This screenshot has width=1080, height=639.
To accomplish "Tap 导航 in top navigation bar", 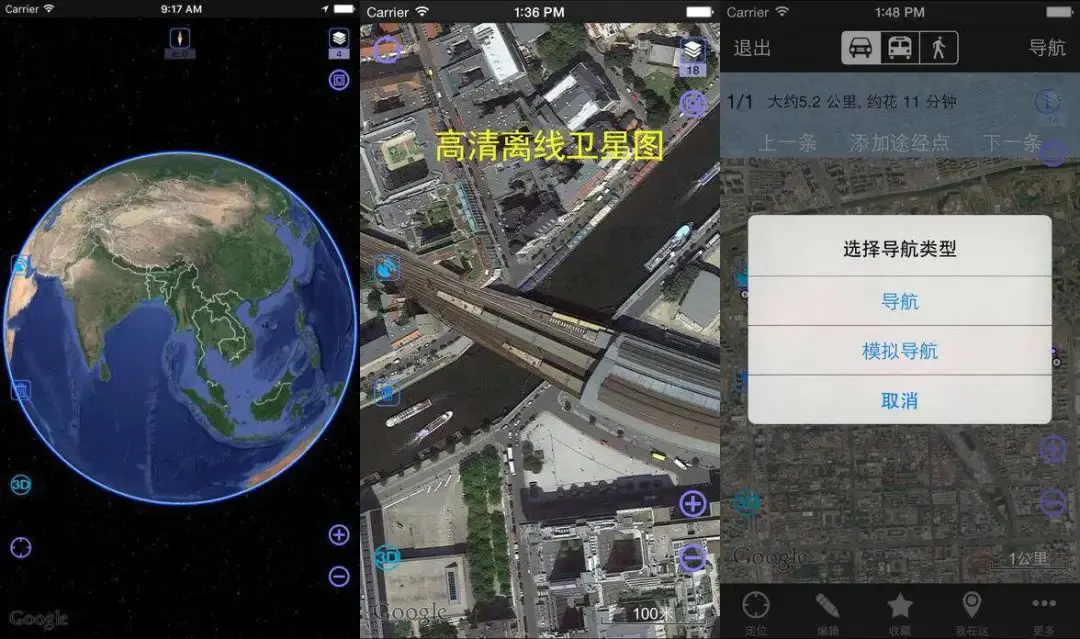I will tap(1047, 48).
